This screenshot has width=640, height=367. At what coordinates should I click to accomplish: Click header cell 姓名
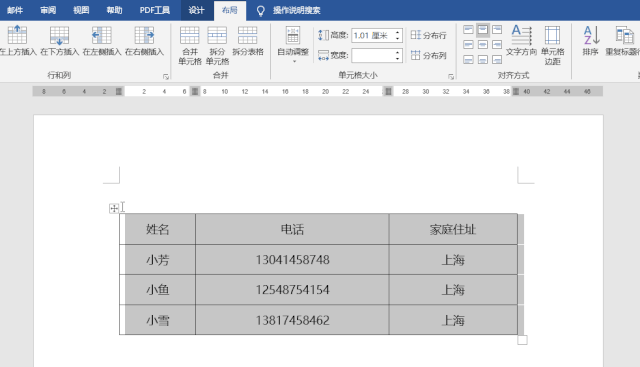coord(158,229)
